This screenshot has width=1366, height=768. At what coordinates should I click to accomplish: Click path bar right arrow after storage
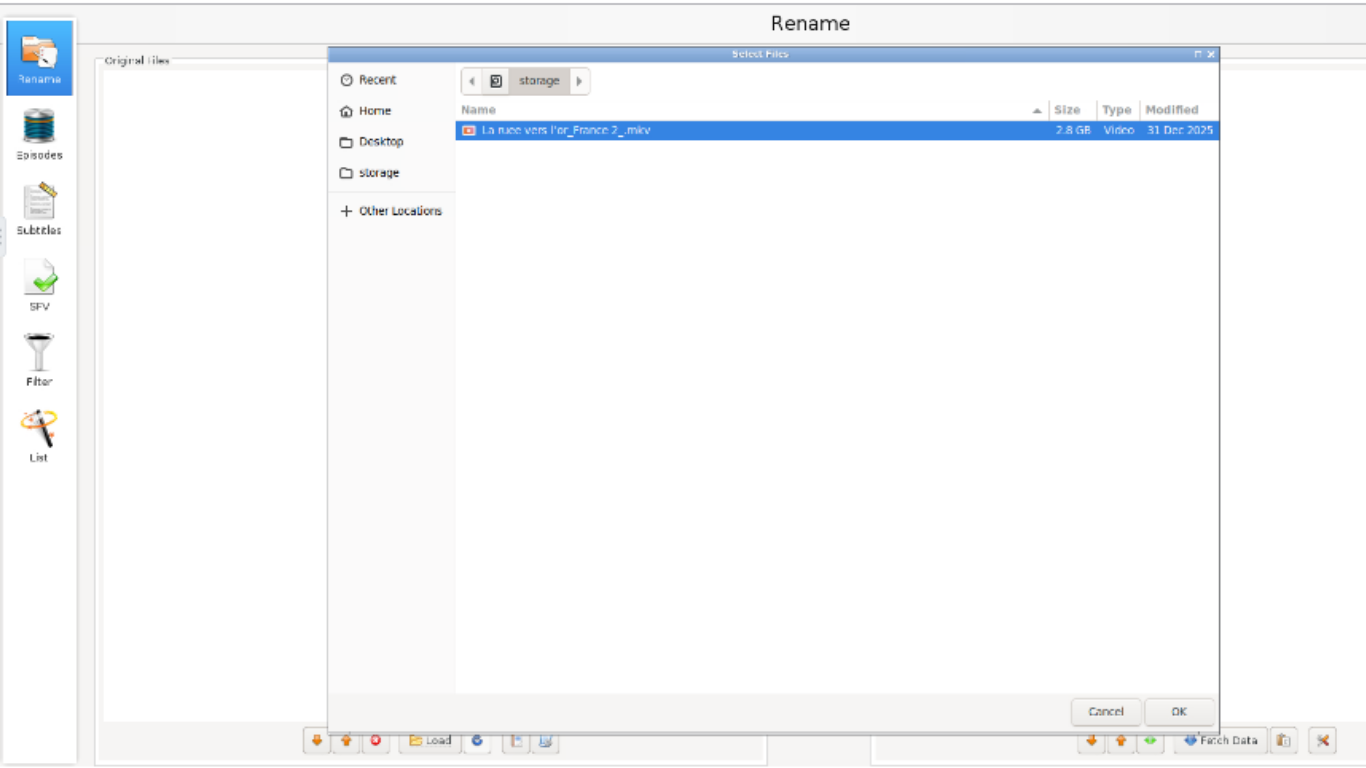pos(579,81)
